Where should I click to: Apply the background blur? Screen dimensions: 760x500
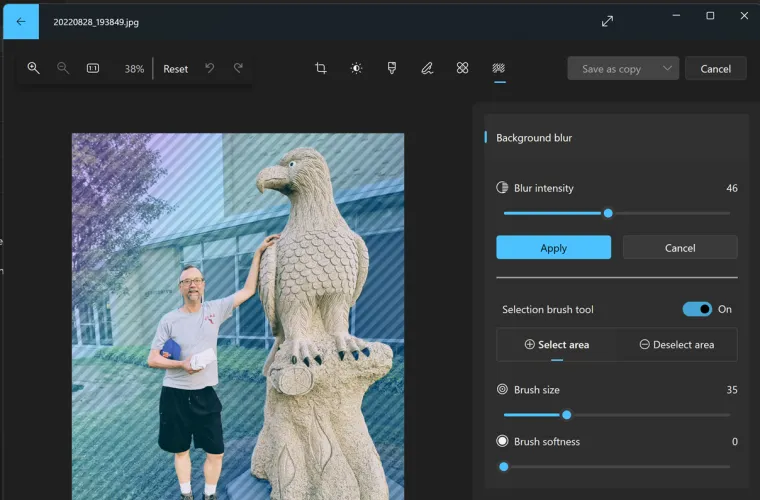553,248
